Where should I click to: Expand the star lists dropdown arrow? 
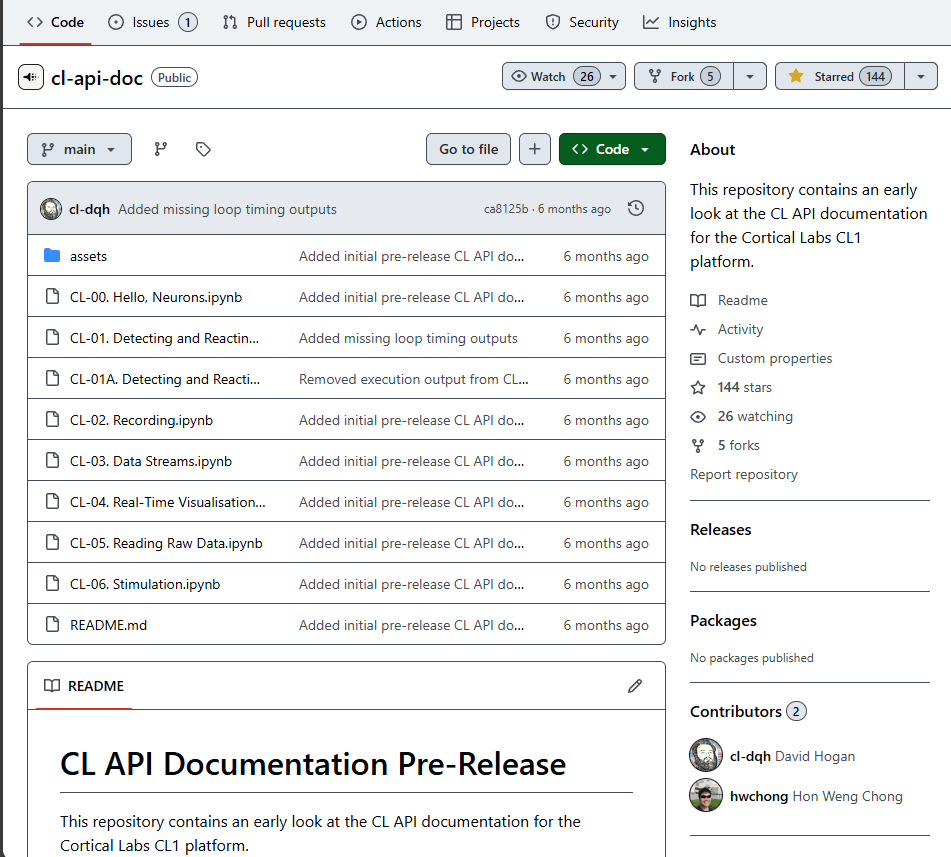tap(921, 76)
